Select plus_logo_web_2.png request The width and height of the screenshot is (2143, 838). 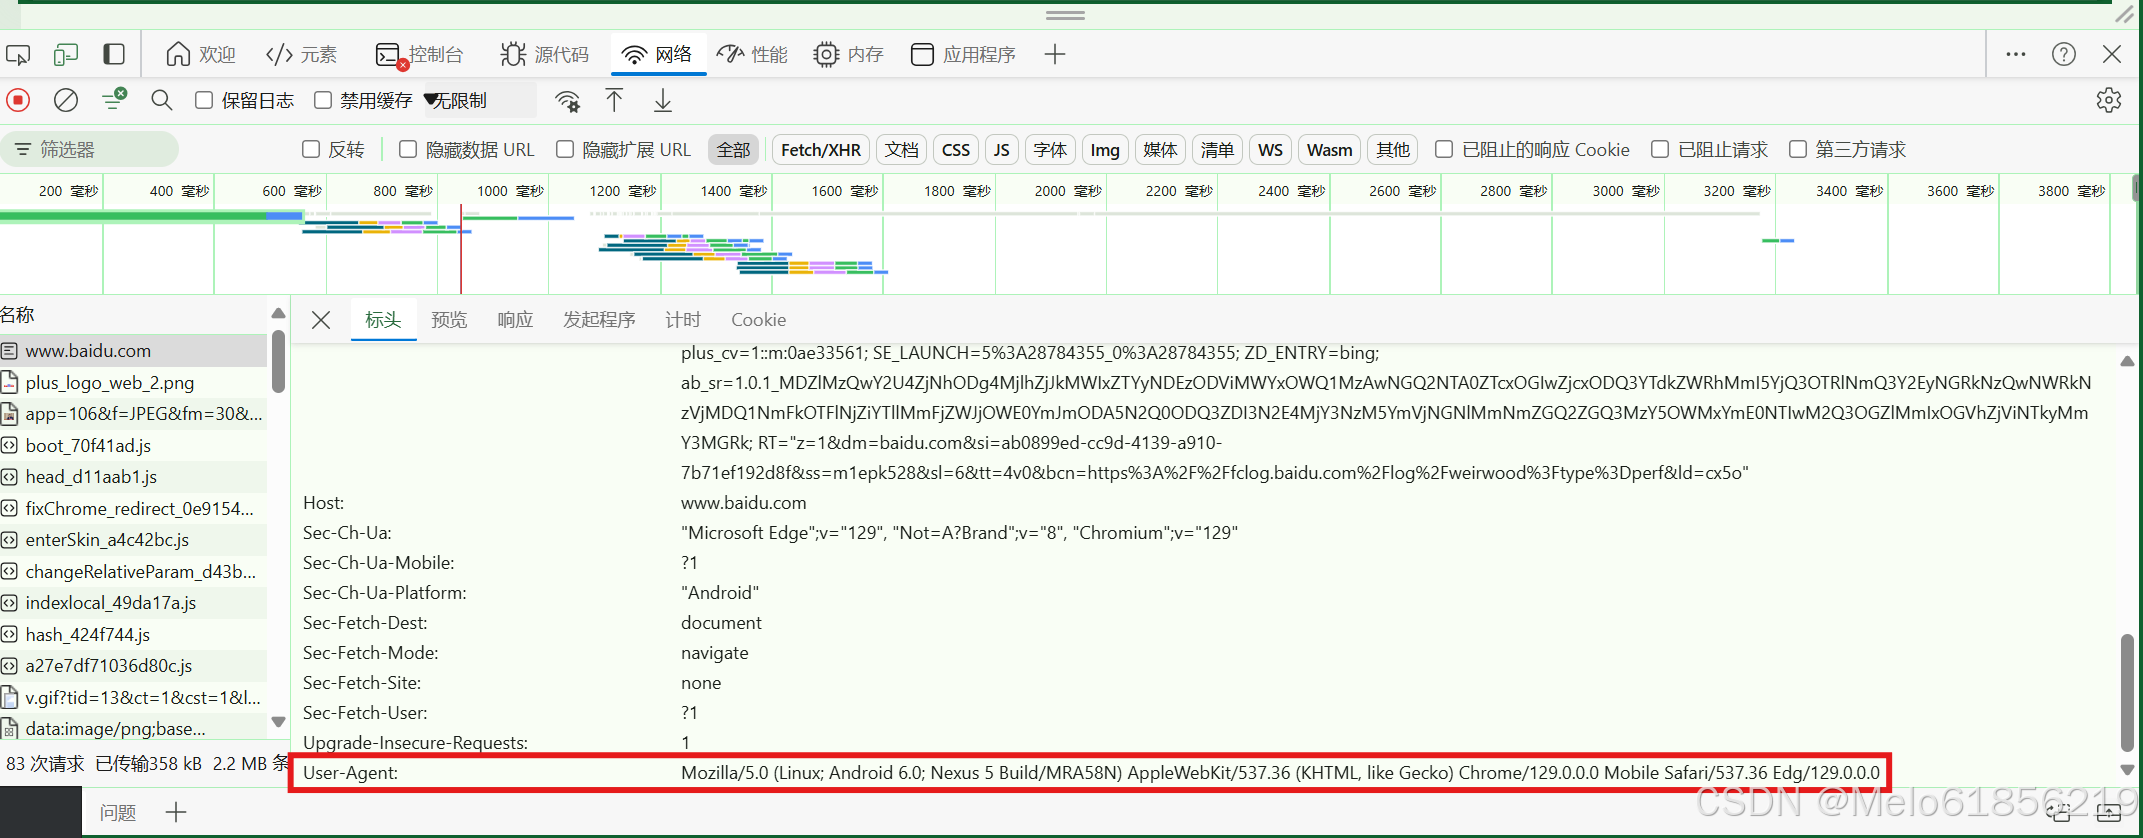pyautogui.click(x=134, y=383)
